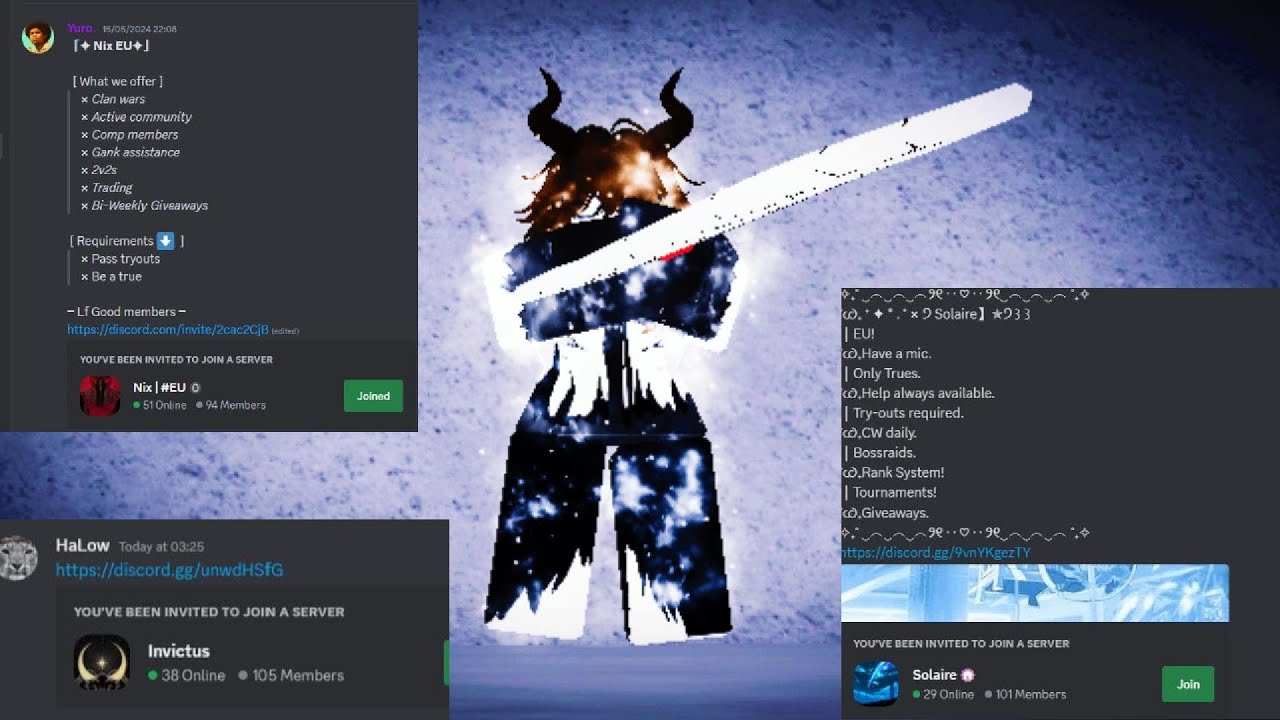Click the 'Try-outs required.' line
The image size is (1280, 720).
(903, 413)
